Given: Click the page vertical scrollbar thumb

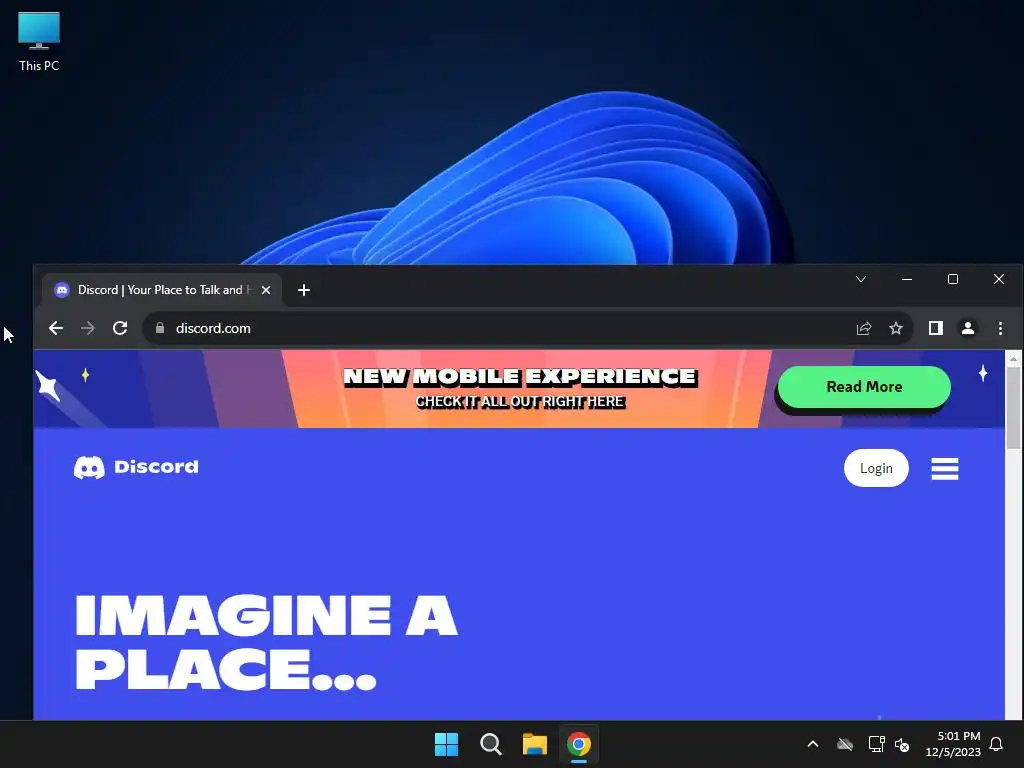Looking at the screenshot, I should (x=1013, y=407).
